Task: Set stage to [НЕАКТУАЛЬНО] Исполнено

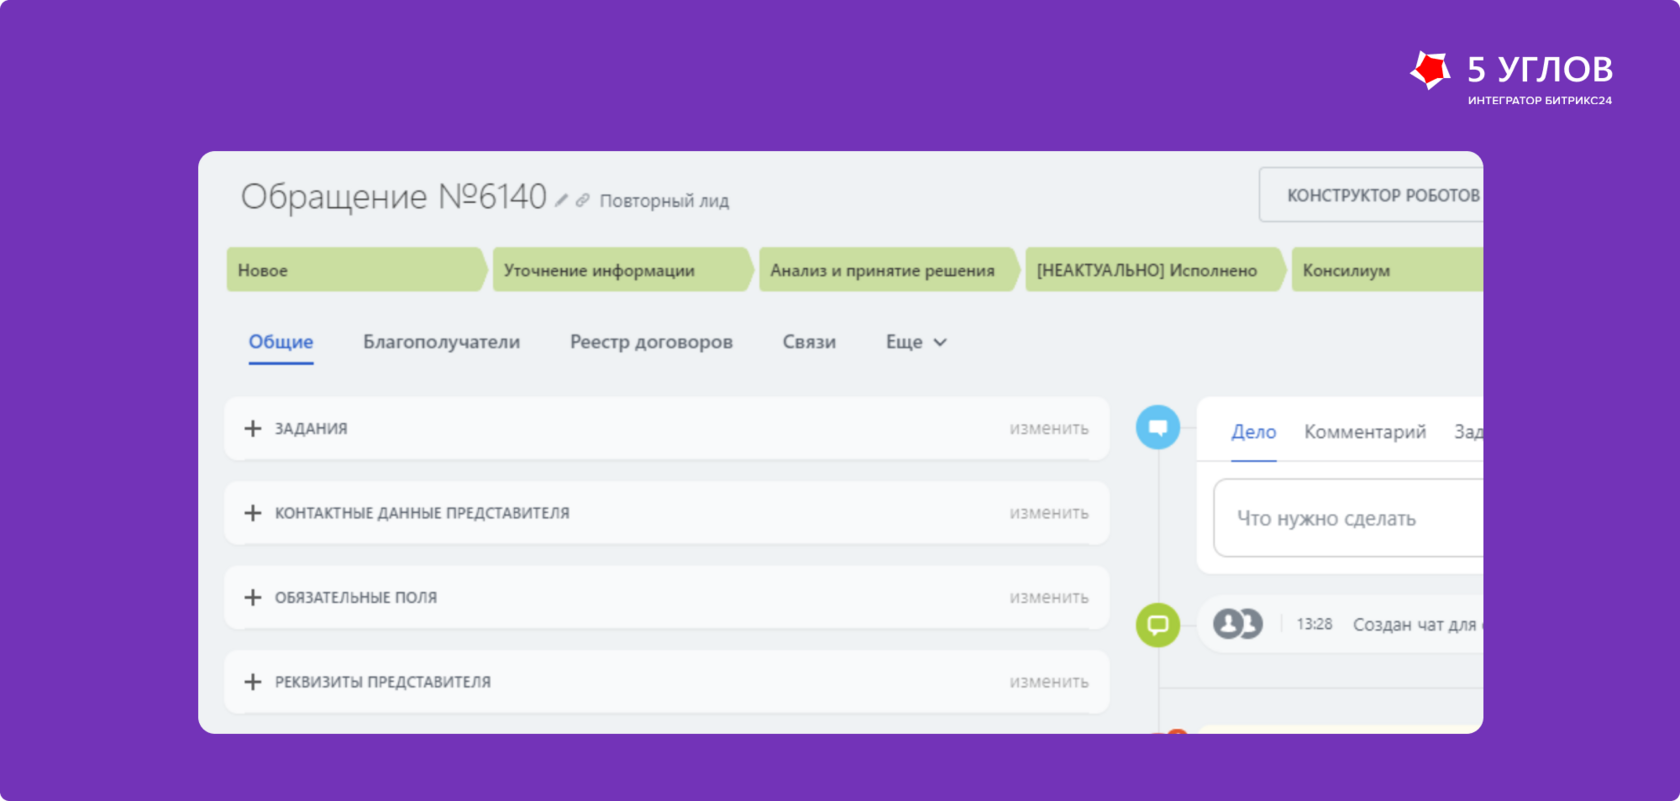Action: coord(1155,270)
